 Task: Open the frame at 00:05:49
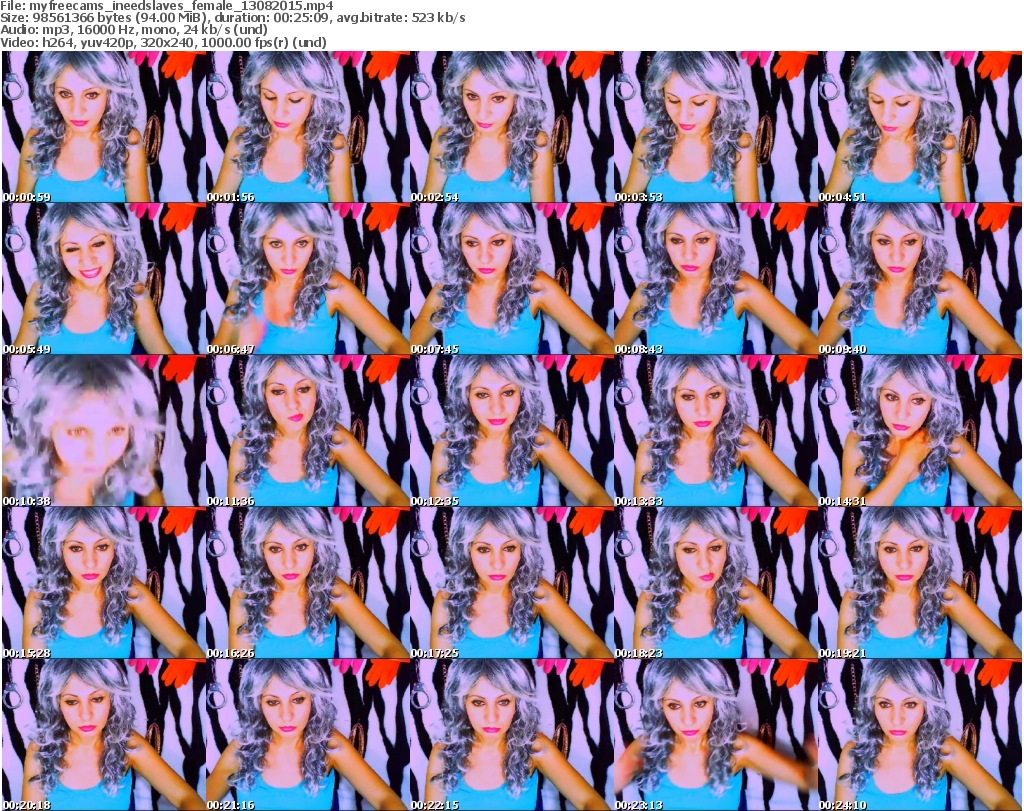coord(104,279)
